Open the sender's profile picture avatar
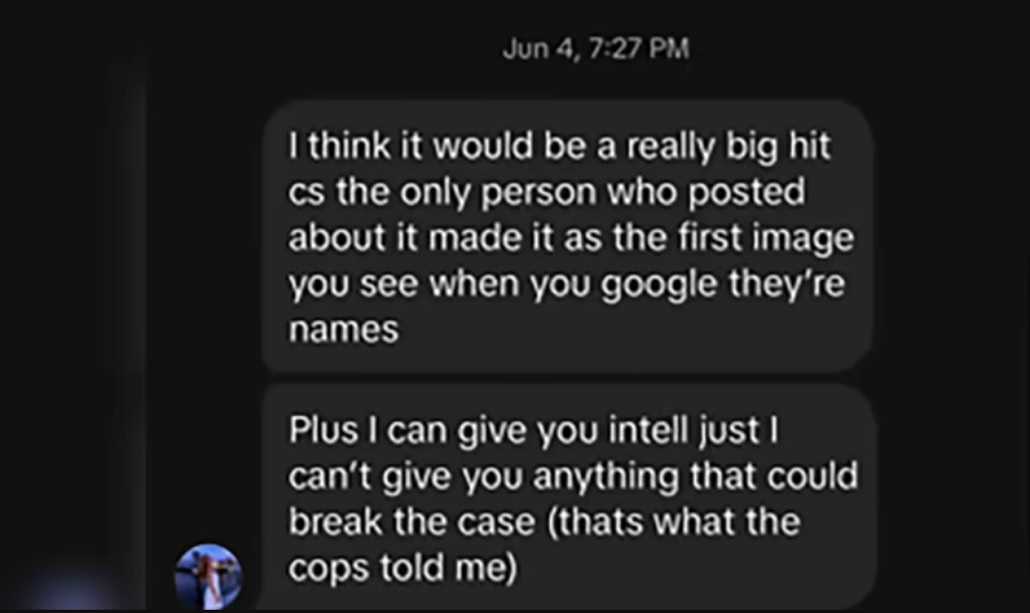The height and width of the screenshot is (613, 1030). 208,577
